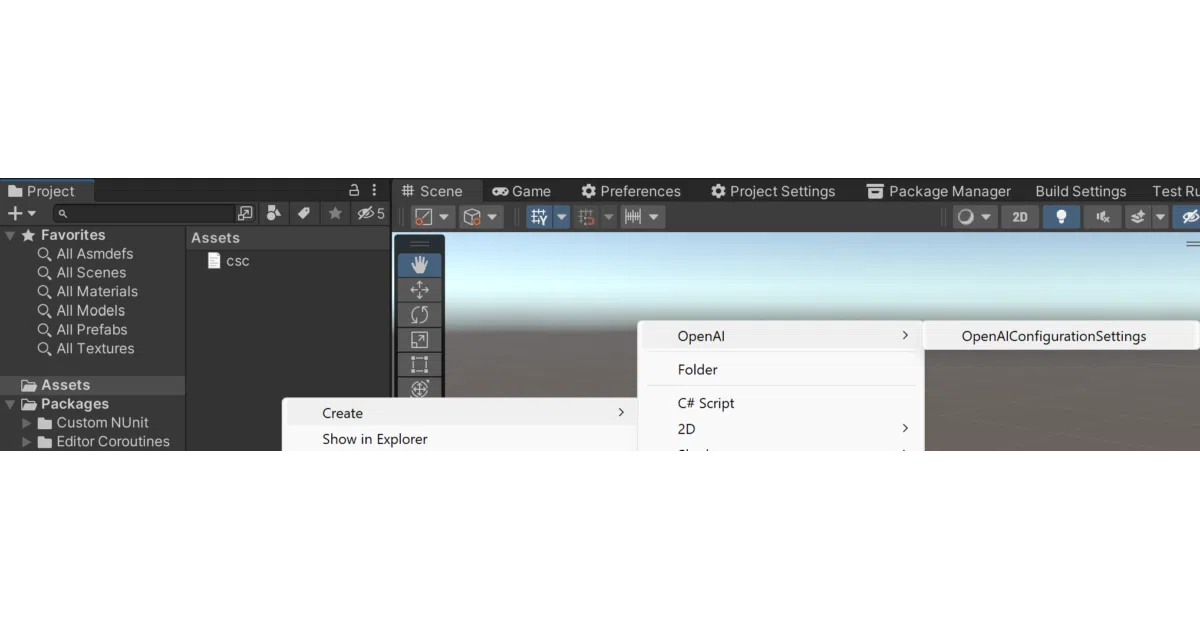This screenshot has height=630, width=1200.
Task: Open ruler increment dropdown arrow
Action: (x=654, y=217)
